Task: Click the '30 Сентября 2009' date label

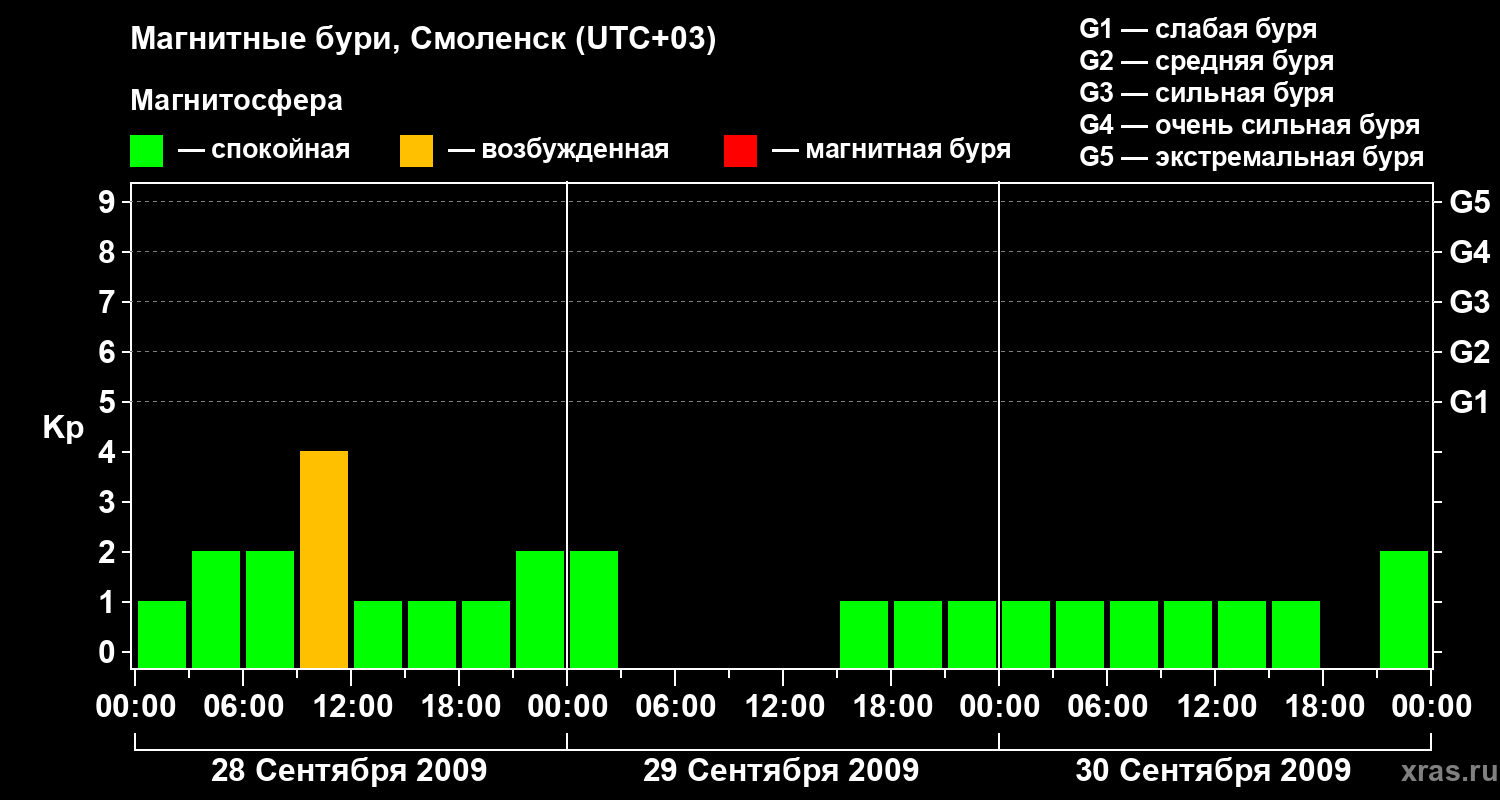Action: [x=1213, y=771]
